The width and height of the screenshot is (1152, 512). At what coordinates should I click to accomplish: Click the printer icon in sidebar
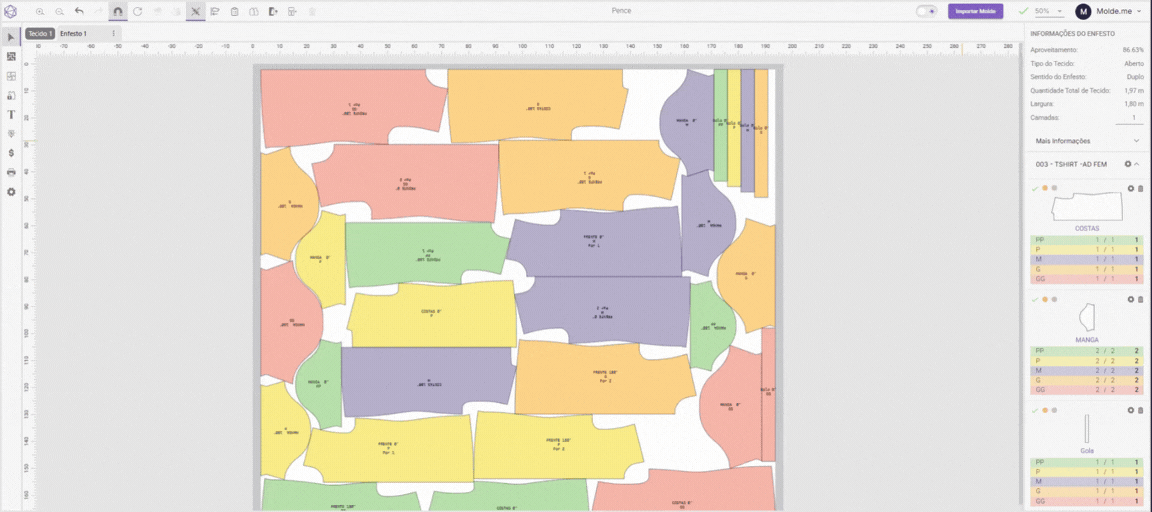(11, 173)
